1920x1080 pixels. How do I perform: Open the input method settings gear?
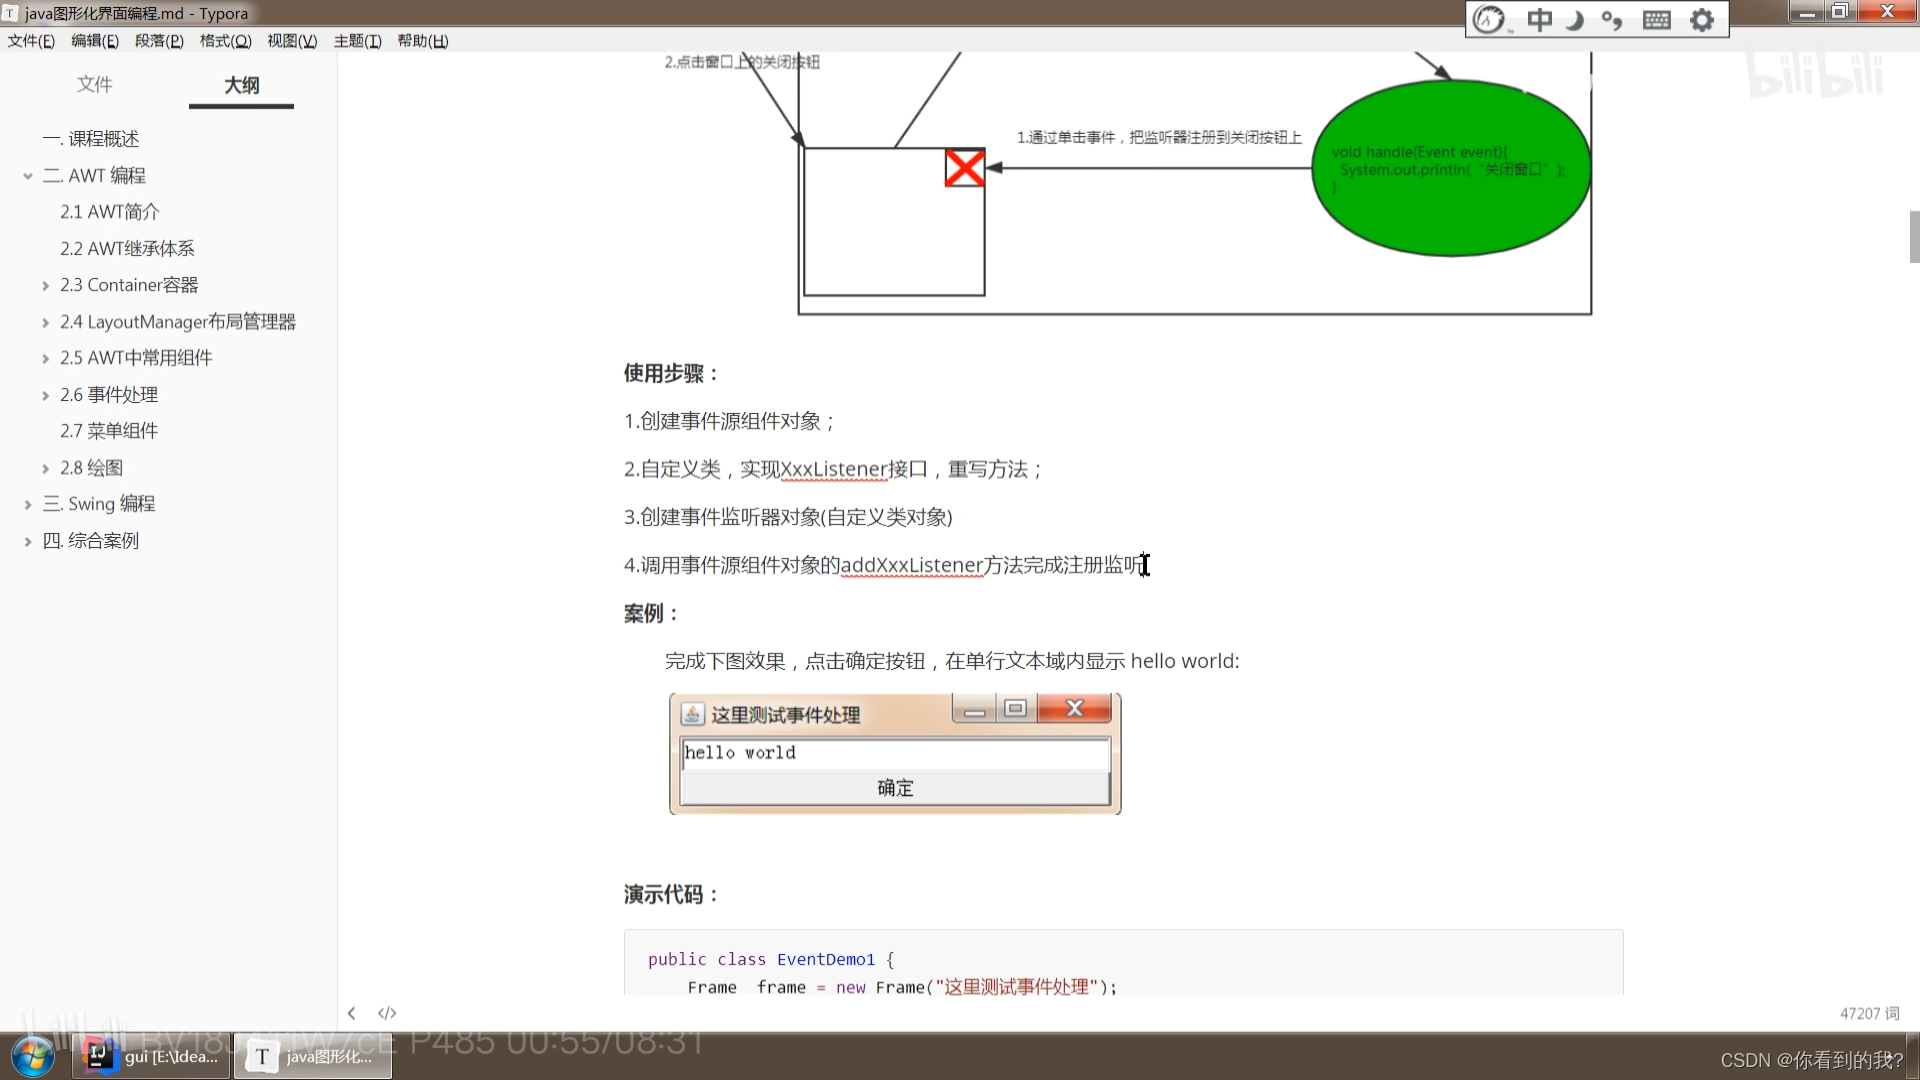click(x=1702, y=19)
